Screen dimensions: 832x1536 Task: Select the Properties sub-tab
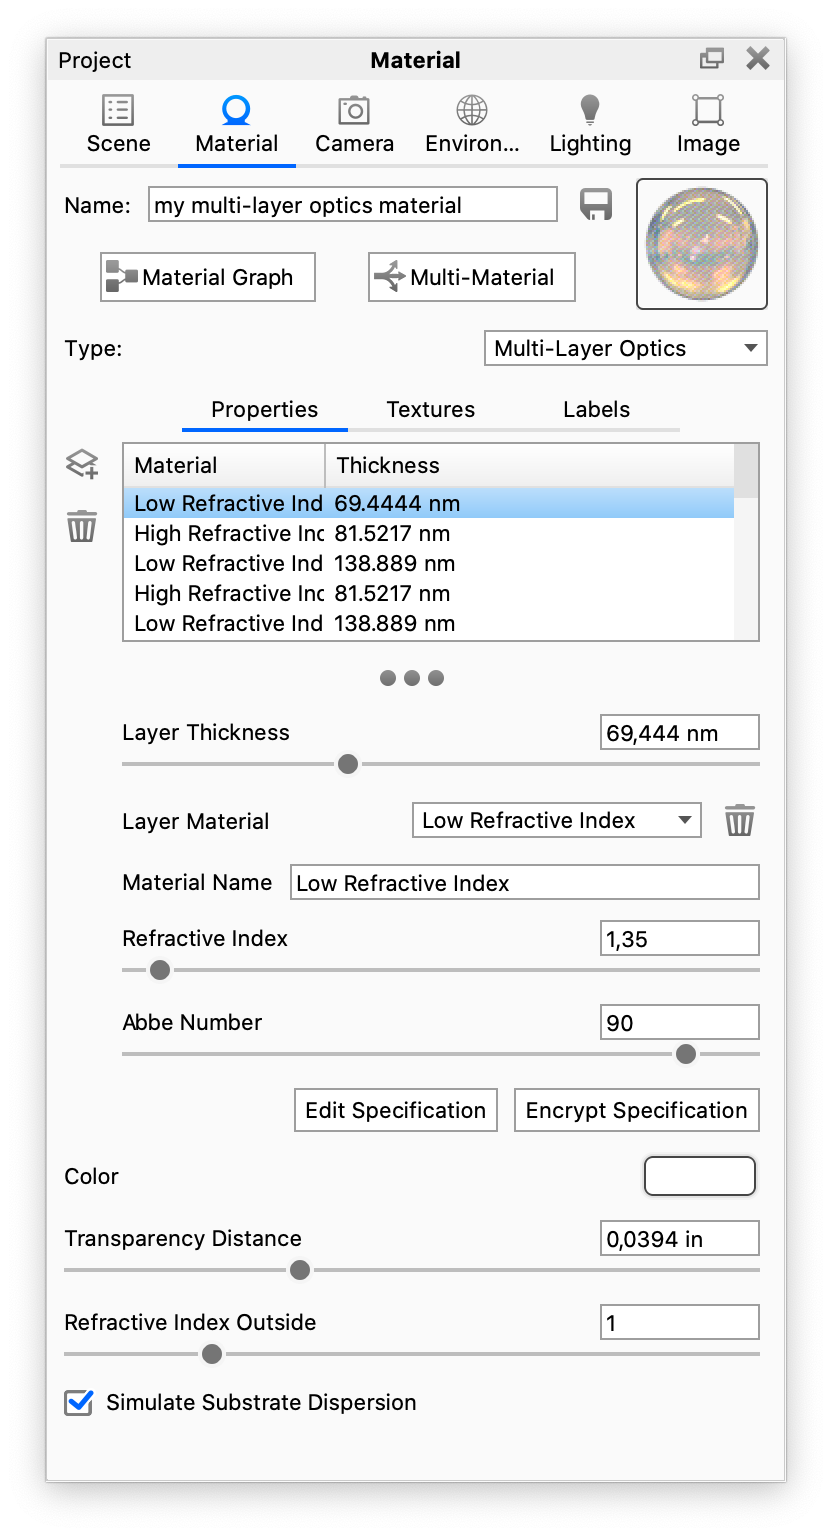[x=265, y=409]
